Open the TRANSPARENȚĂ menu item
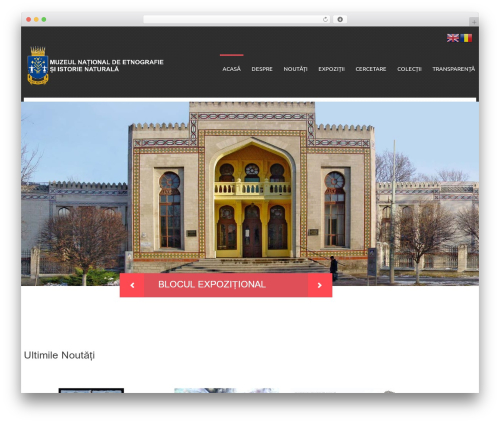This screenshot has height=423, width=500. pos(454,69)
